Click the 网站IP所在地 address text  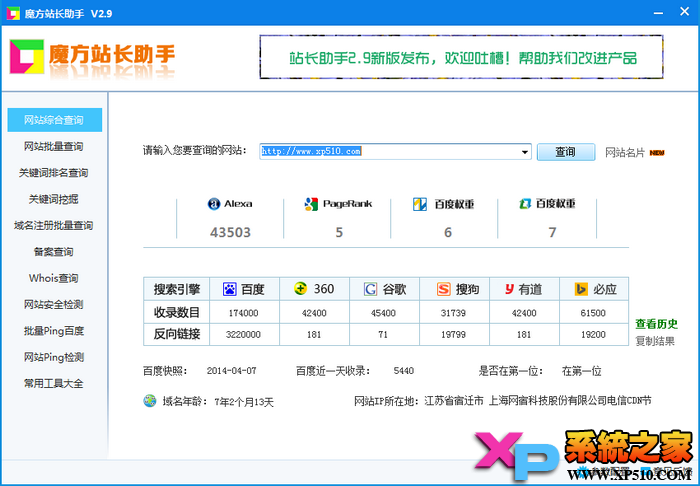[538, 401]
